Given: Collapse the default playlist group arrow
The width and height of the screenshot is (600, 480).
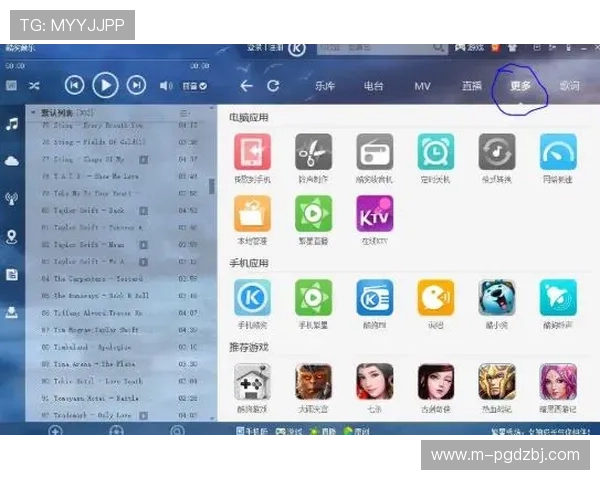Looking at the screenshot, I should click(x=33, y=113).
